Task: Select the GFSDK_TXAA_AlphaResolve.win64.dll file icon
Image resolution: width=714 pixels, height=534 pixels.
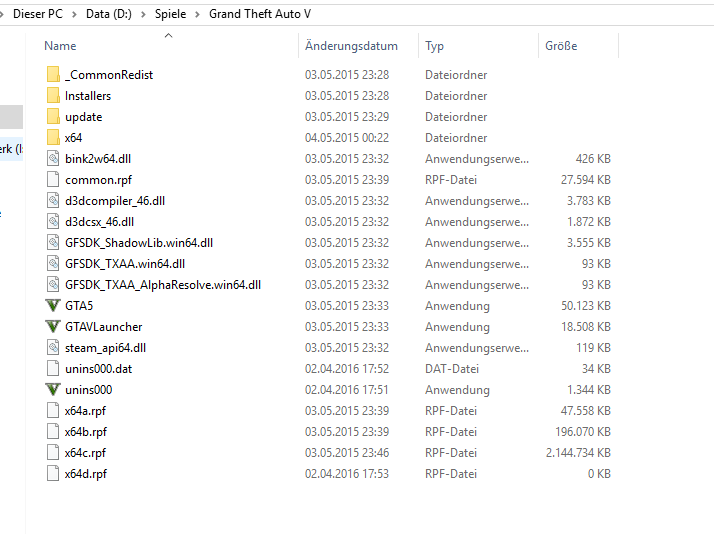Action: 53,284
